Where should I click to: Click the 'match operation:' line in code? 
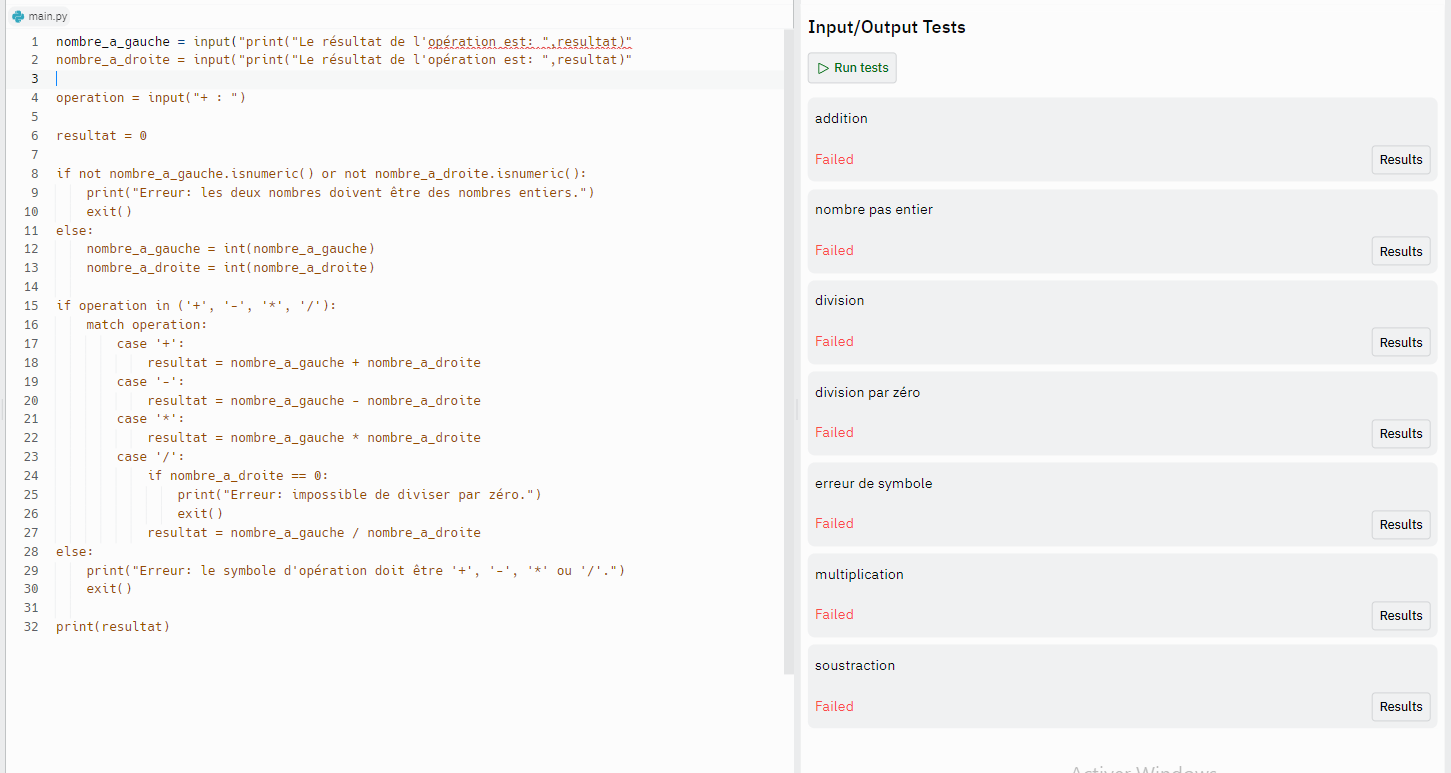(x=146, y=325)
